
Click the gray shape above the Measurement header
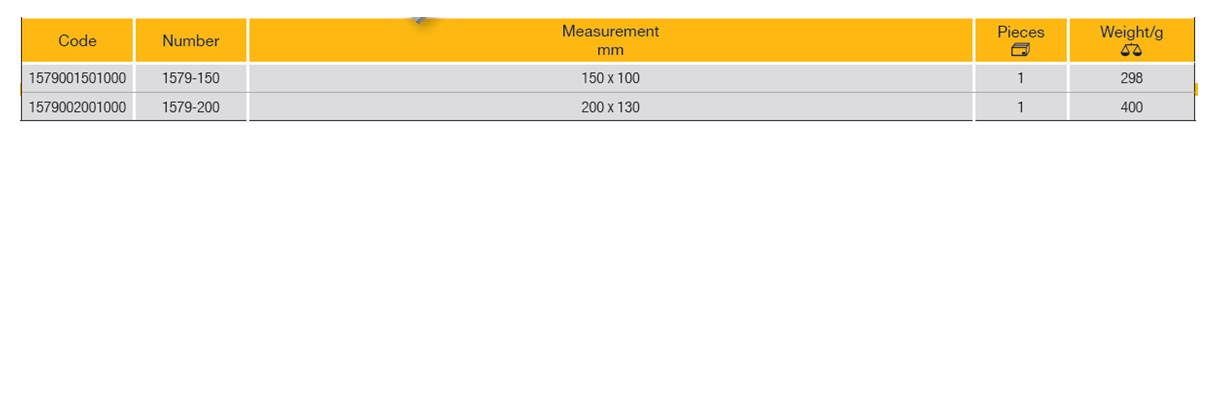click(421, 18)
